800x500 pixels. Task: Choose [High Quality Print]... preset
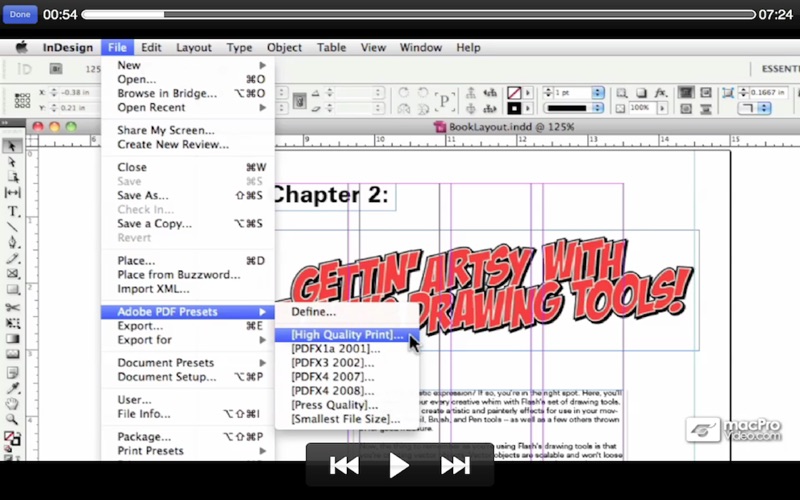tap(347, 335)
